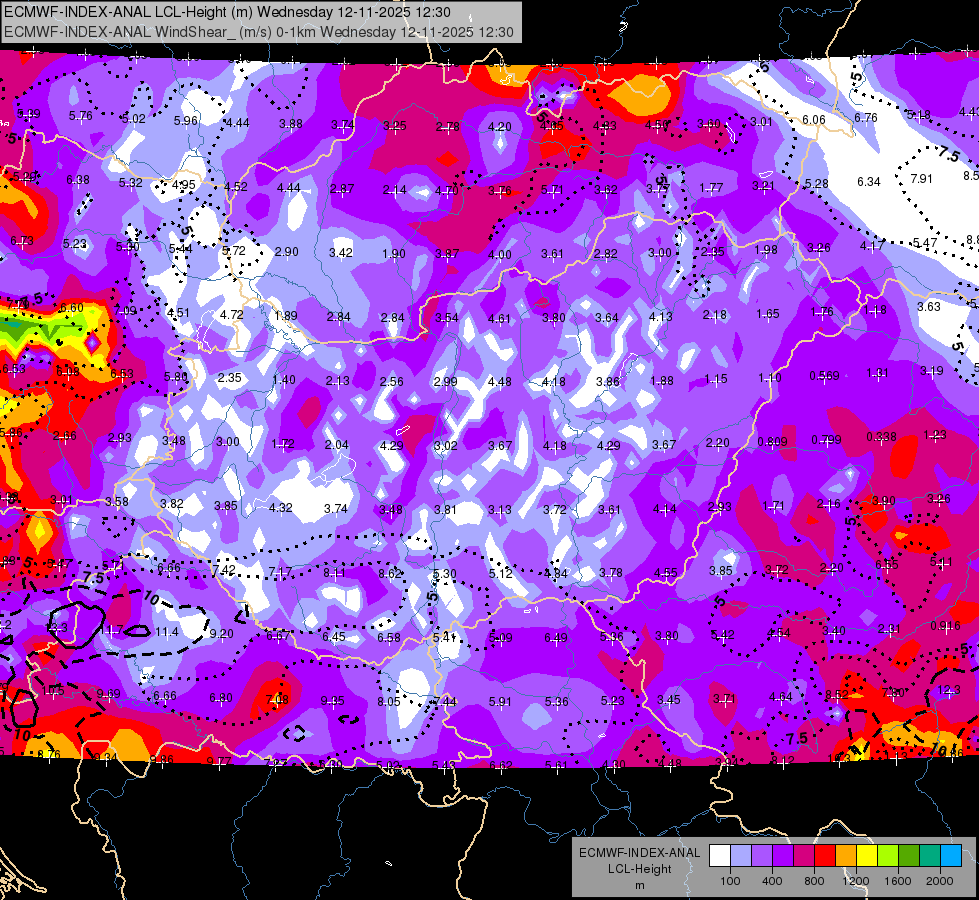Select the grid value '7.42'
The height and width of the screenshot is (900, 979).
click(224, 570)
